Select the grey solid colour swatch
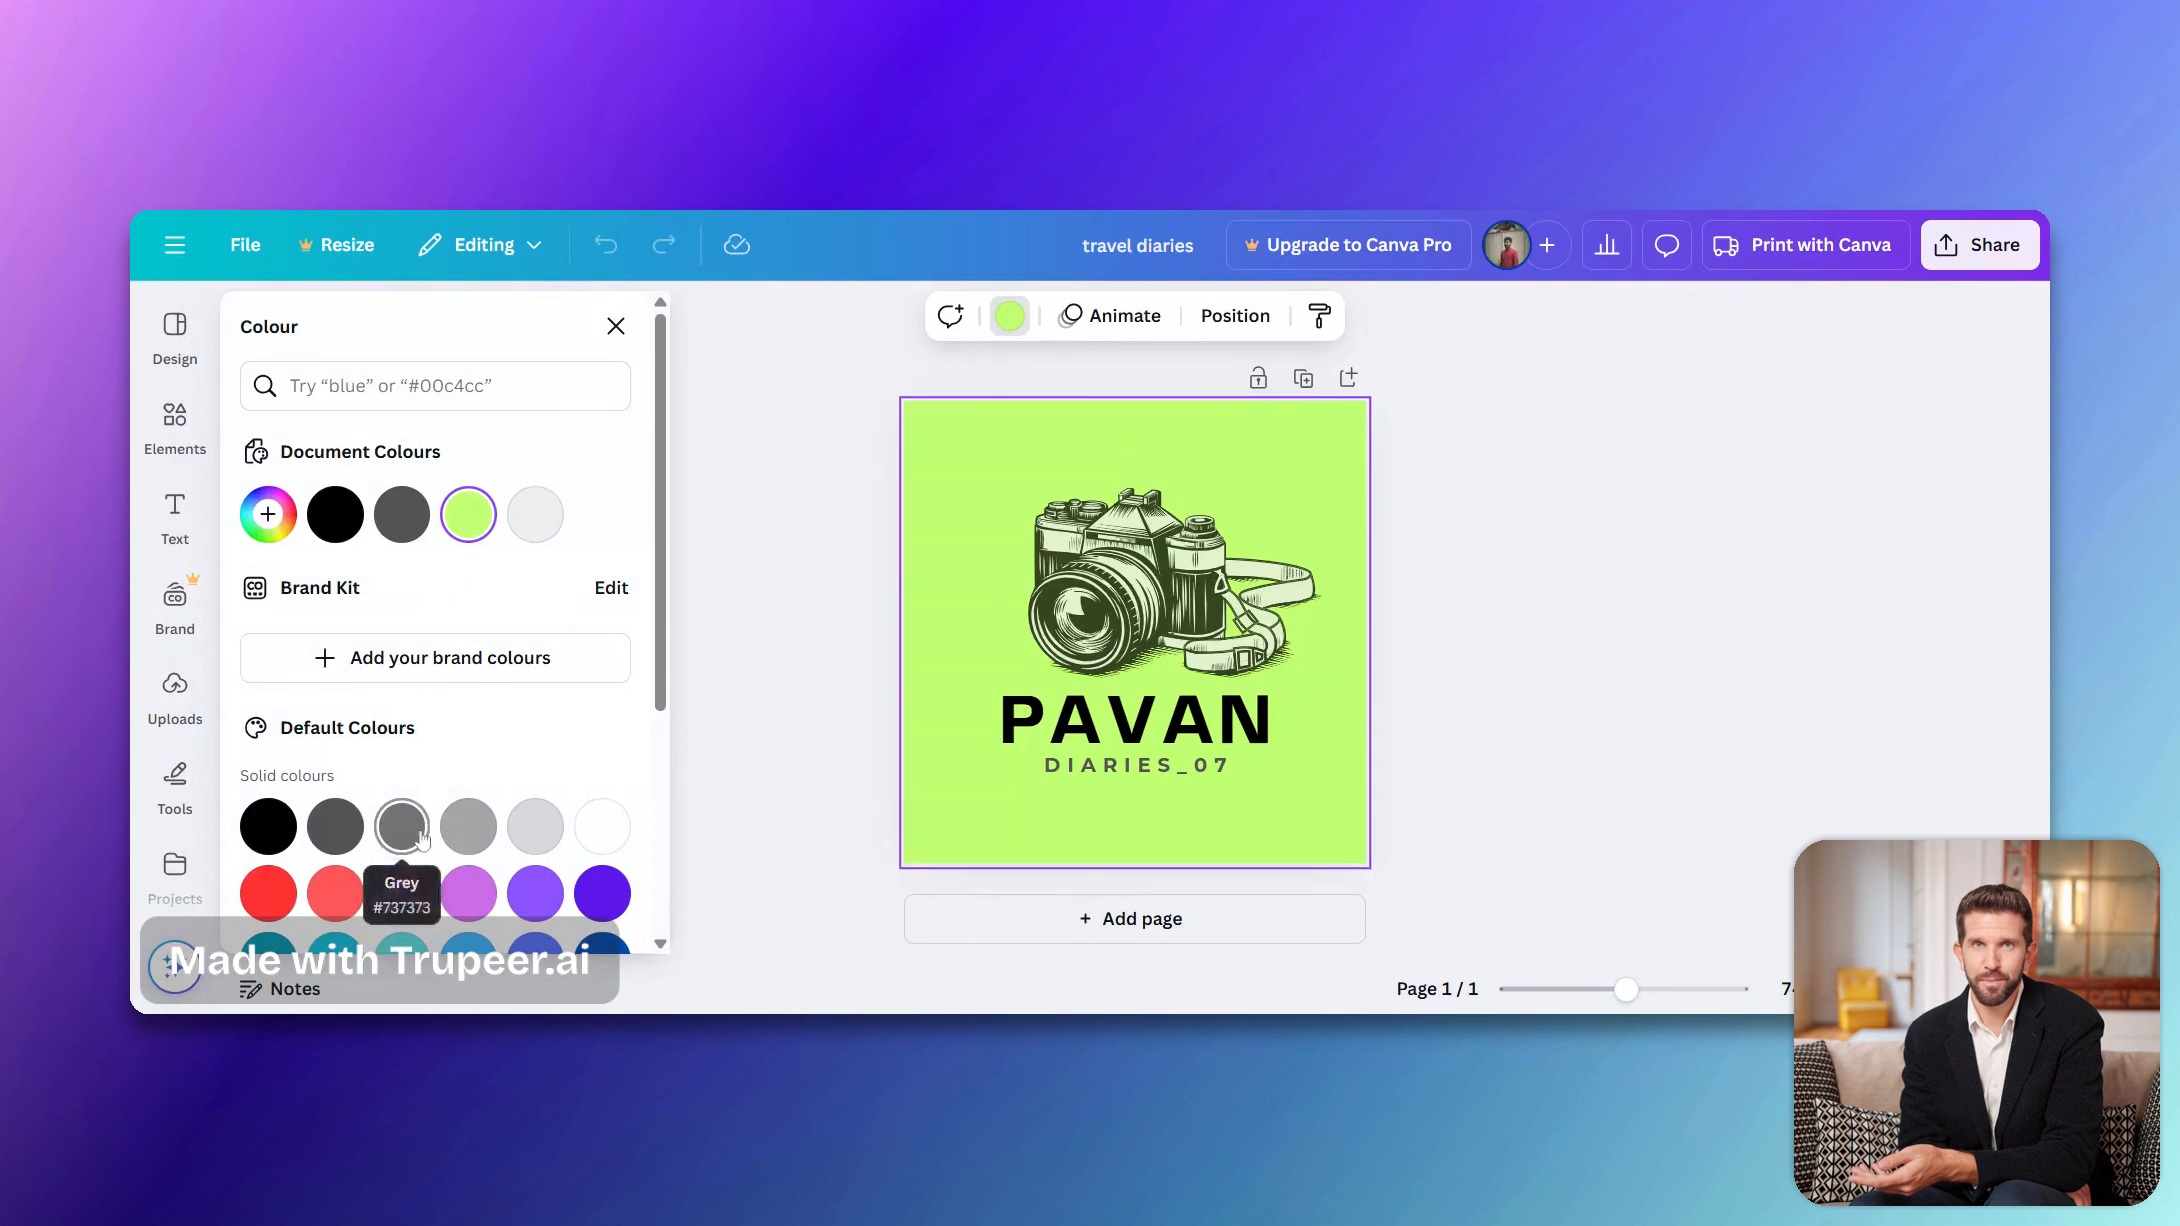This screenshot has height=1226, width=2180. [x=401, y=826]
